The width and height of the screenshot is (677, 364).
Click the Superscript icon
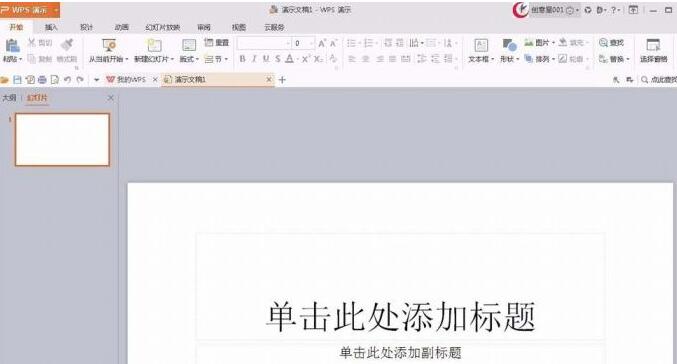pyautogui.click(x=305, y=59)
